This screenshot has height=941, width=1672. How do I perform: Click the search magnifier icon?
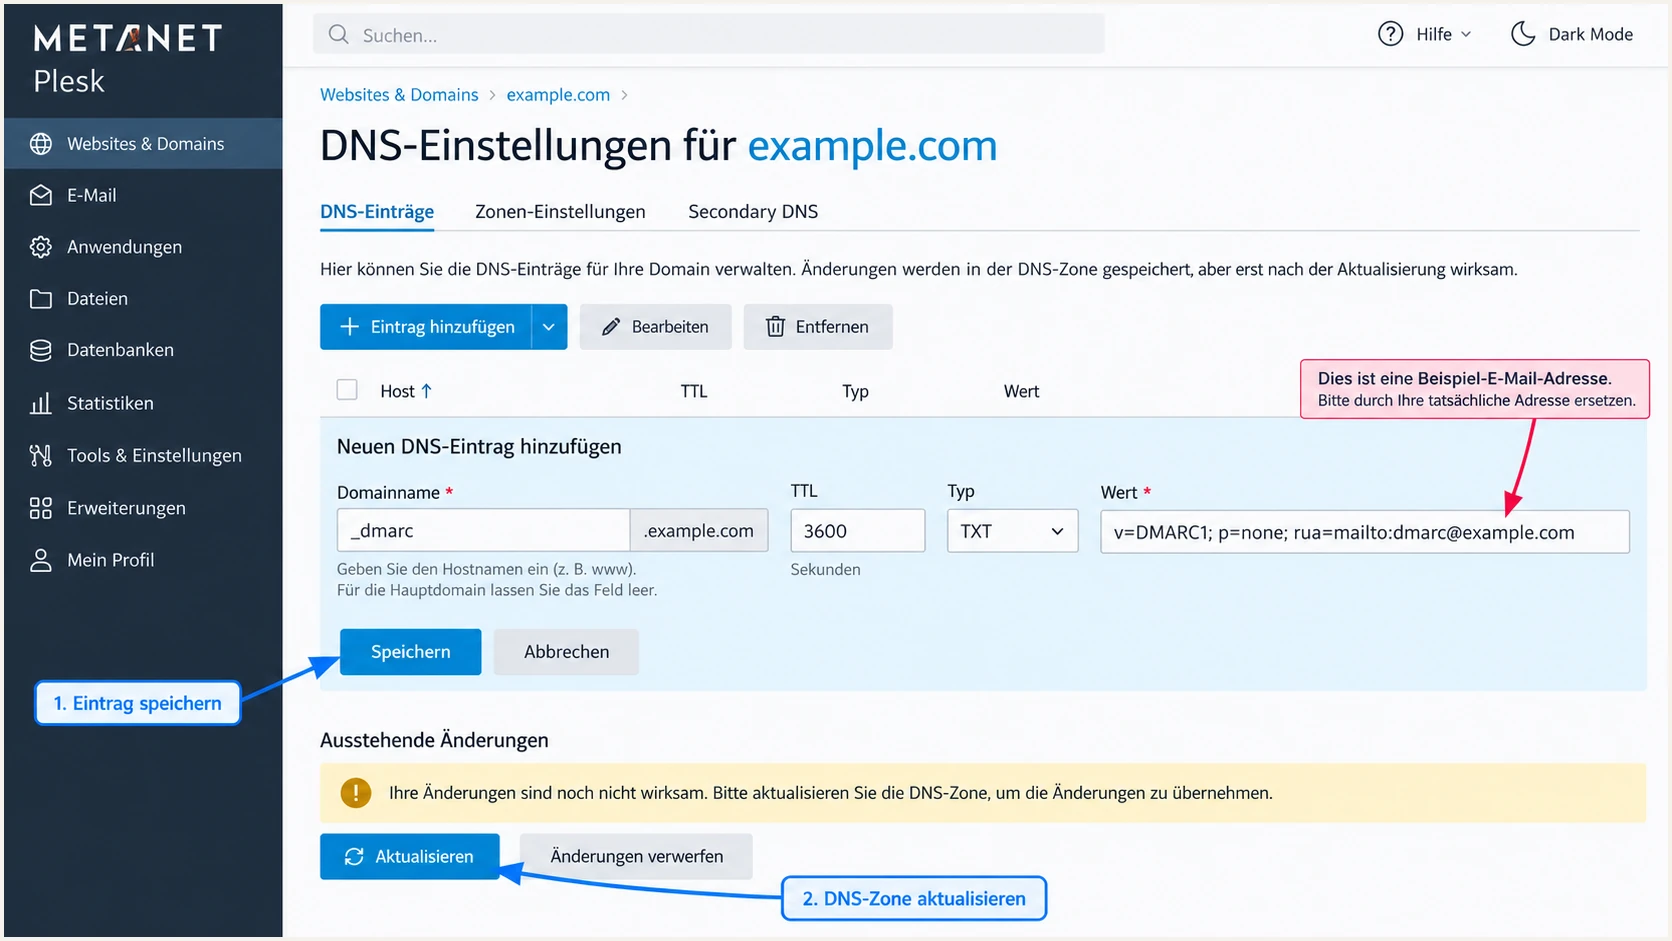click(339, 35)
